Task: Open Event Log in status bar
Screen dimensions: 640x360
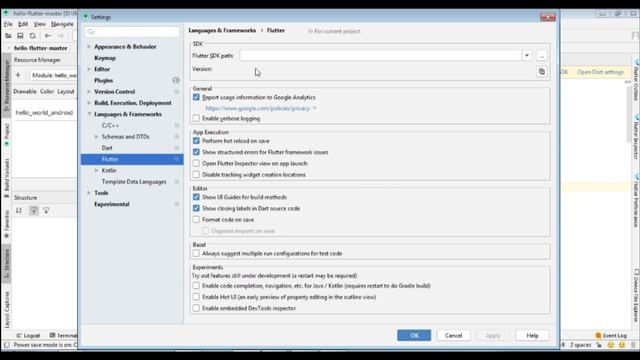Action: coord(611,336)
